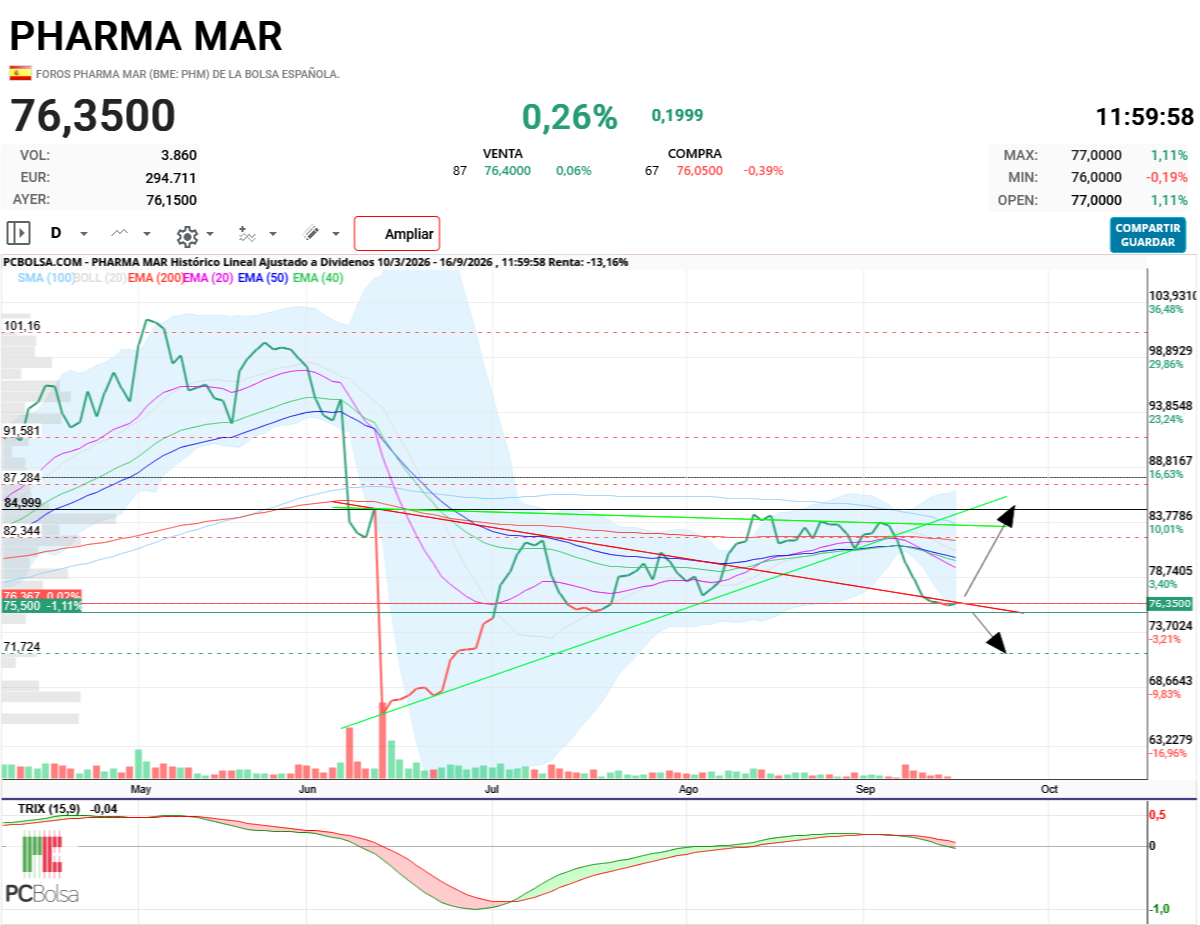Click the 84,999 price level label
Viewport: 1200px width, 925px height.
[x=22, y=502]
